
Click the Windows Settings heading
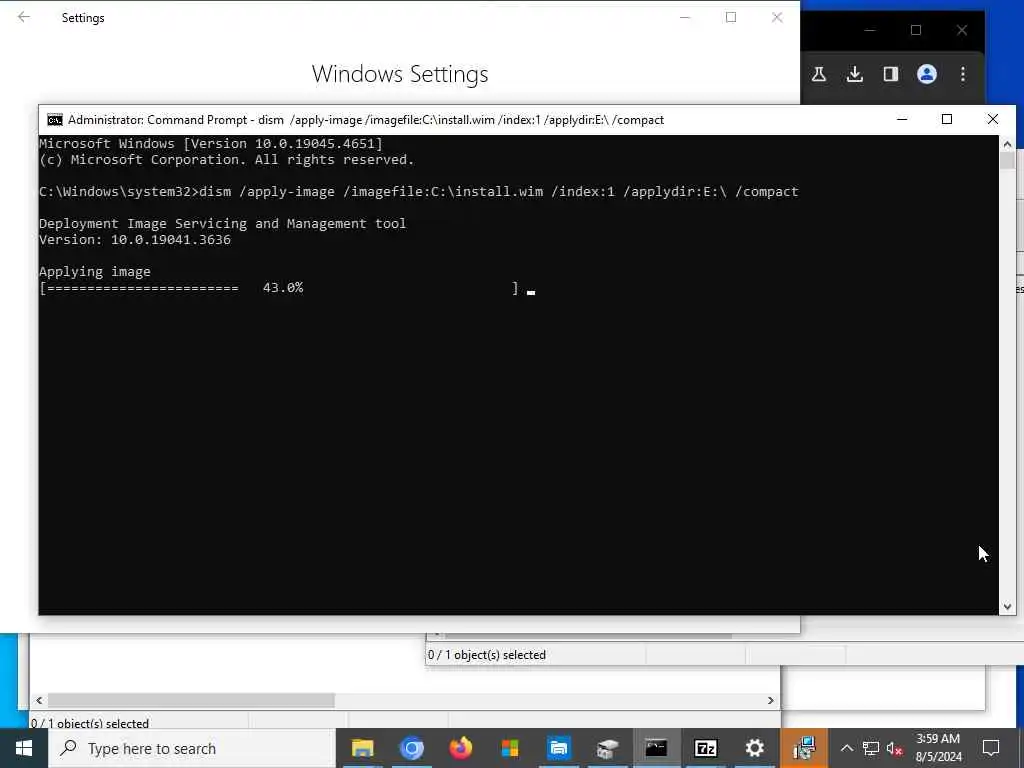click(x=400, y=74)
